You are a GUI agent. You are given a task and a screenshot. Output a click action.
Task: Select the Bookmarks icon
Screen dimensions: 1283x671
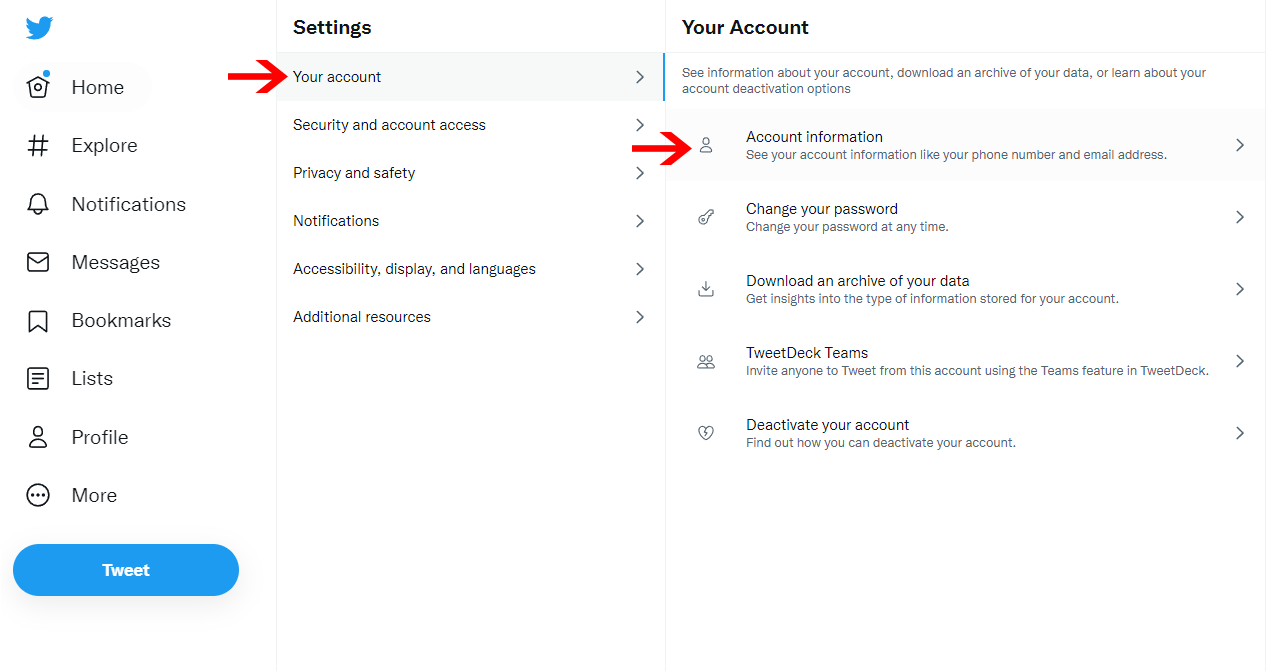pos(38,320)
